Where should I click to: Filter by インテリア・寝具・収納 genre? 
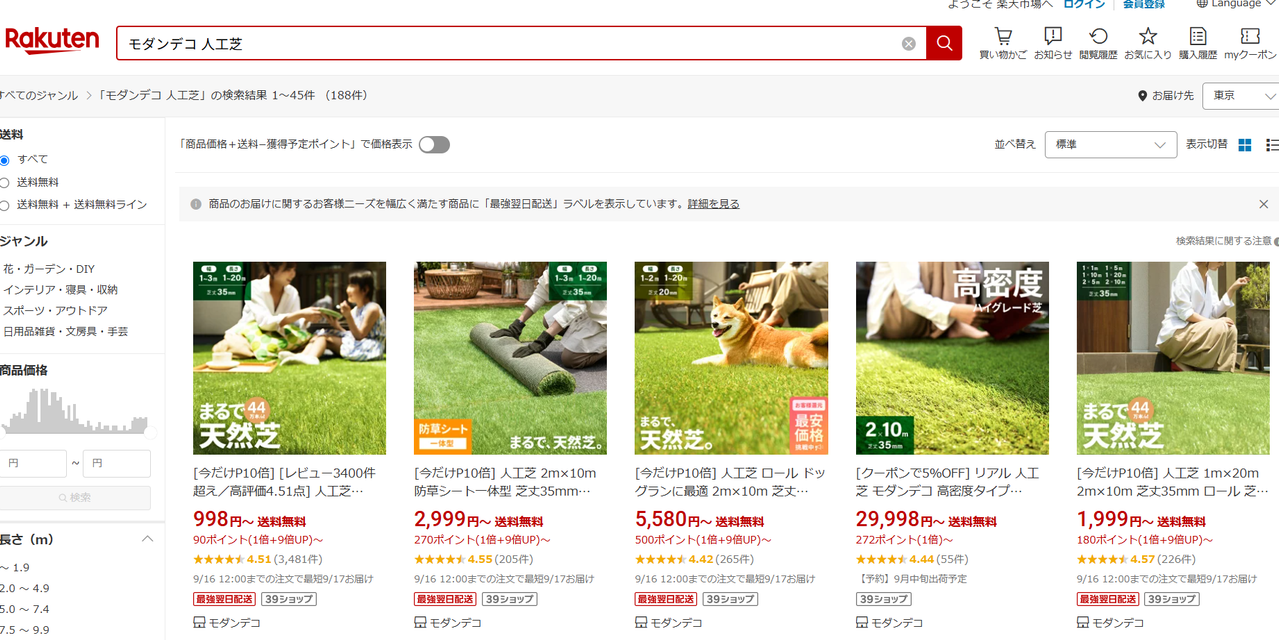click(x=60, y=290)
